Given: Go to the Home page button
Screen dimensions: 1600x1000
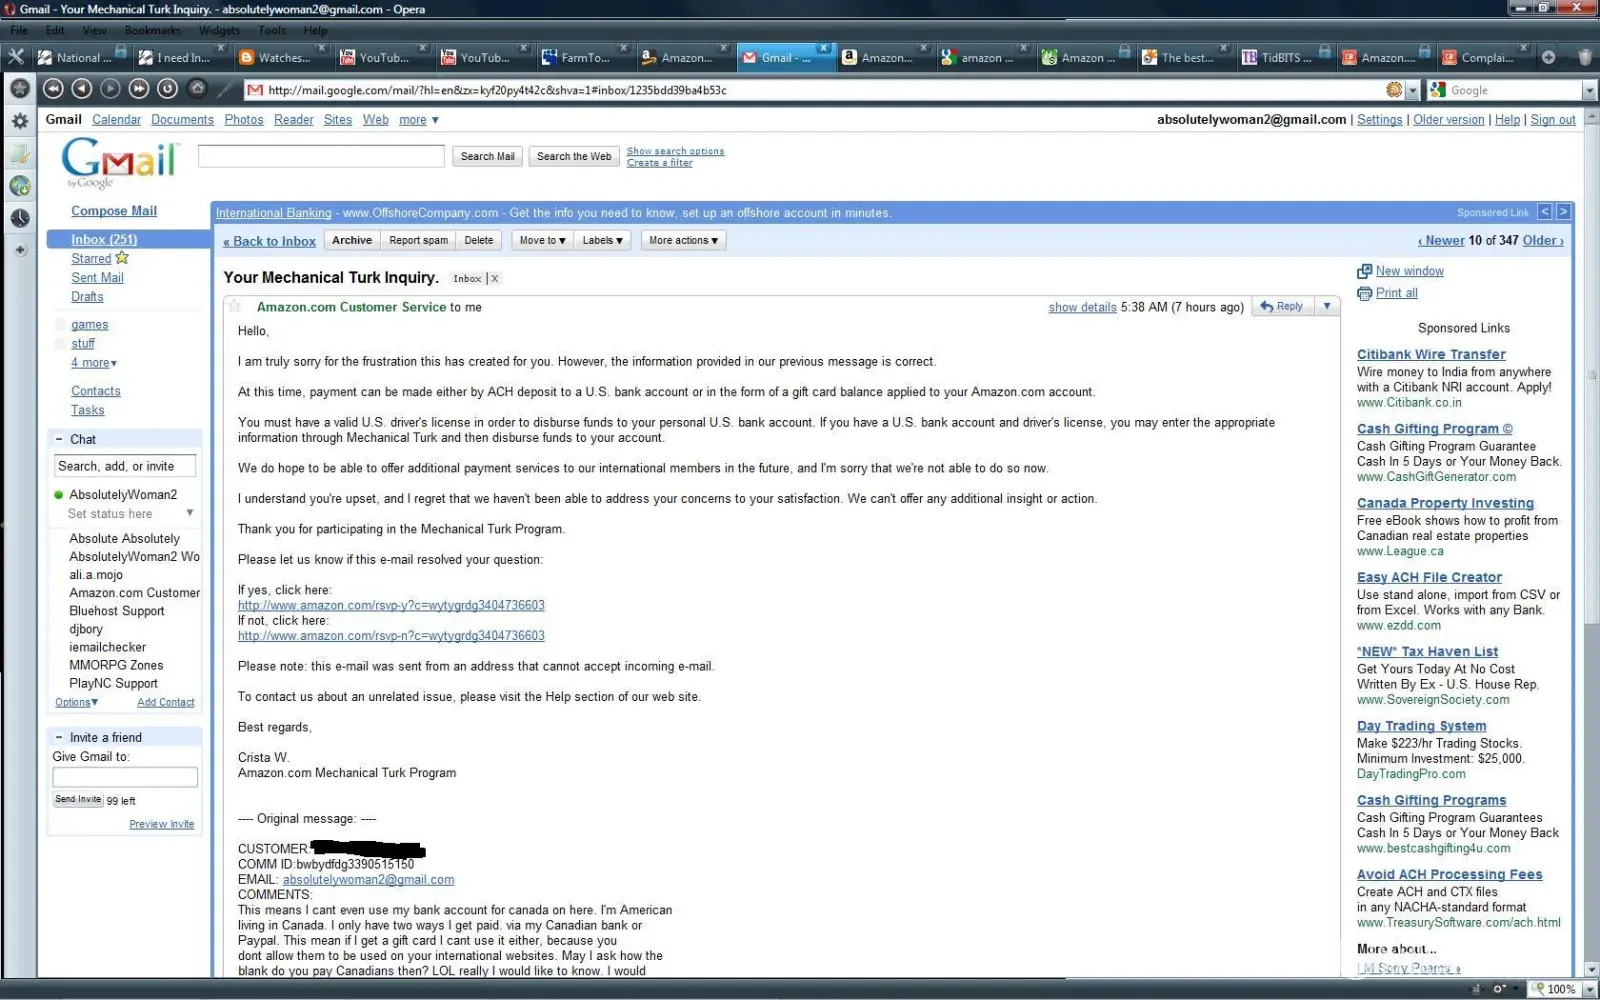Looking at the screenshot, I should (x=197, y=89).
